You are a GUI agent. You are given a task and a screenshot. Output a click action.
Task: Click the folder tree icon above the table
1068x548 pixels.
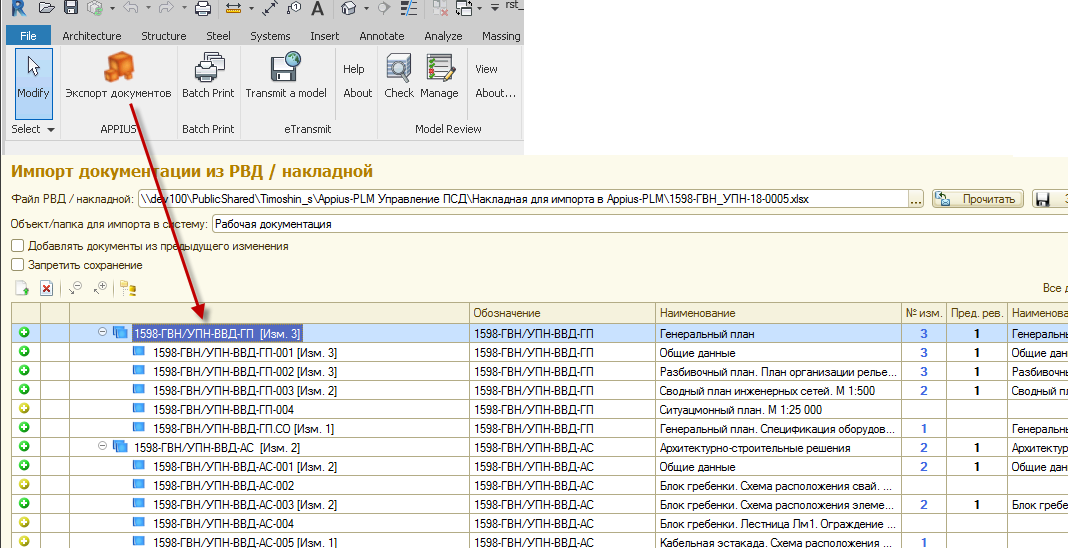click(128, 288)
